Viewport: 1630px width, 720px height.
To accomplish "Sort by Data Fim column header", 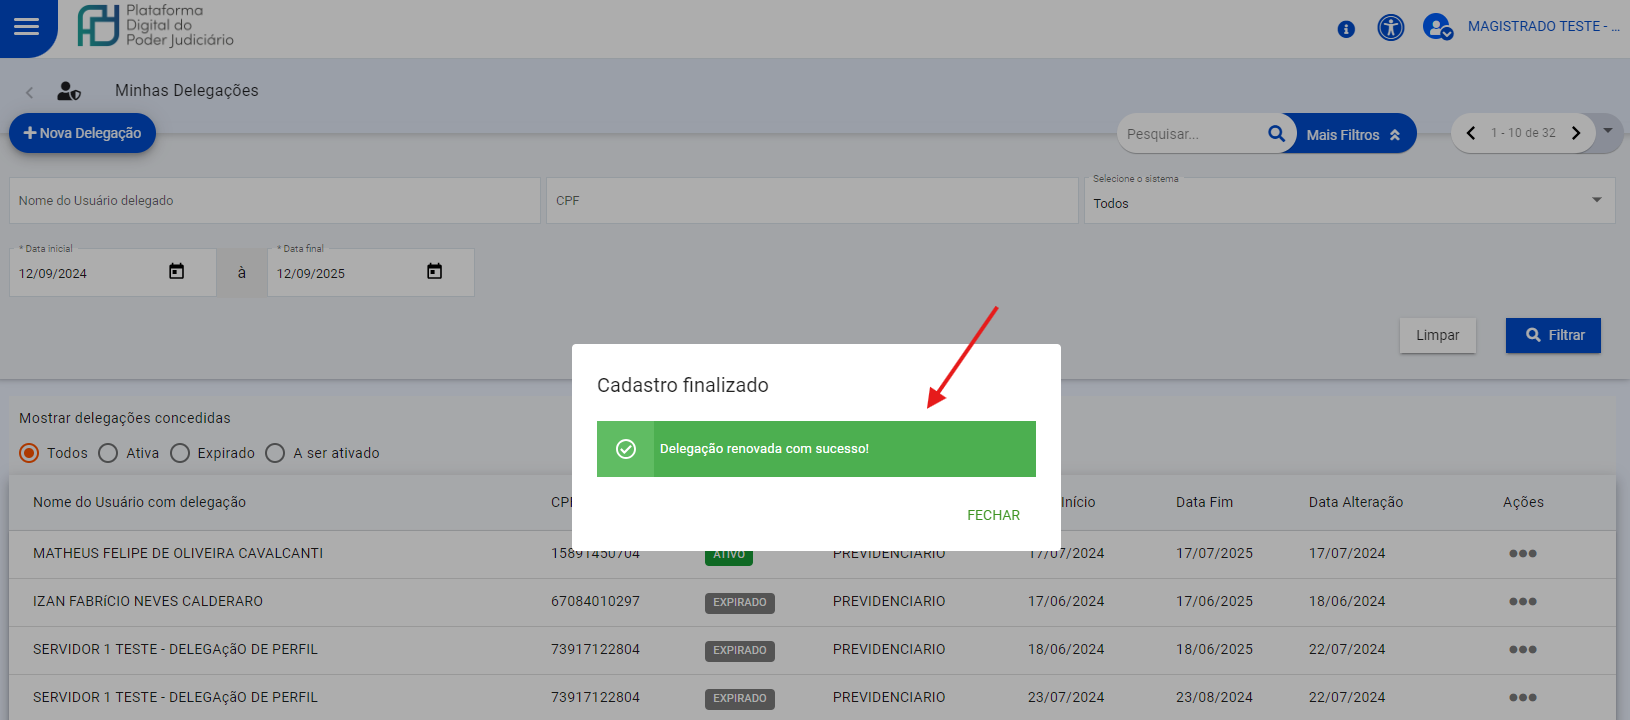I will [x=1204, y=502].
